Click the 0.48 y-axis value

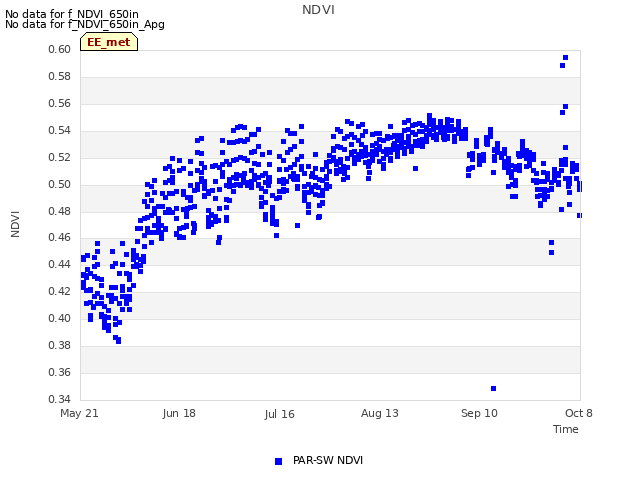pyautogui.click(x=59, y=211)
